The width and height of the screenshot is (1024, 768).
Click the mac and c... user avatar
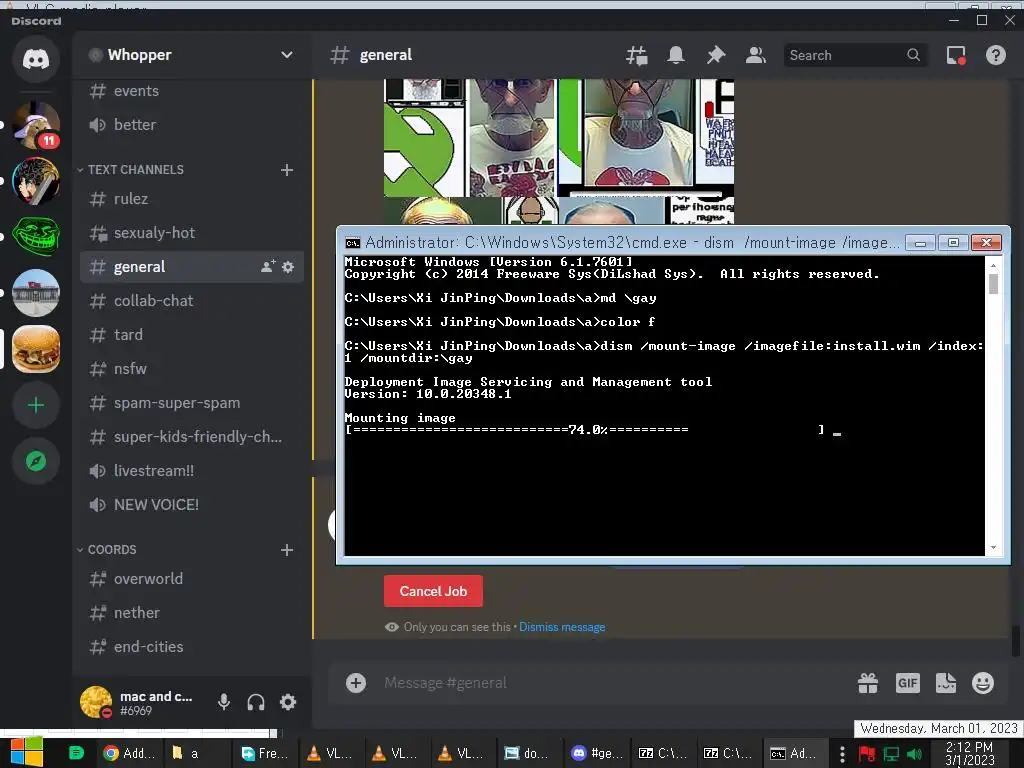pos(96,702)
